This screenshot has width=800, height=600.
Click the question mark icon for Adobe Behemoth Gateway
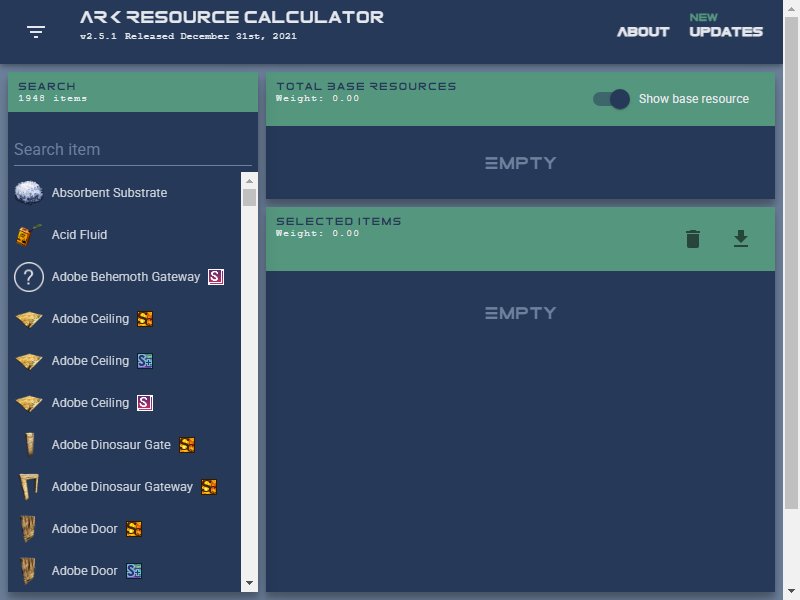pyautogui.click(x=29, y=277)
